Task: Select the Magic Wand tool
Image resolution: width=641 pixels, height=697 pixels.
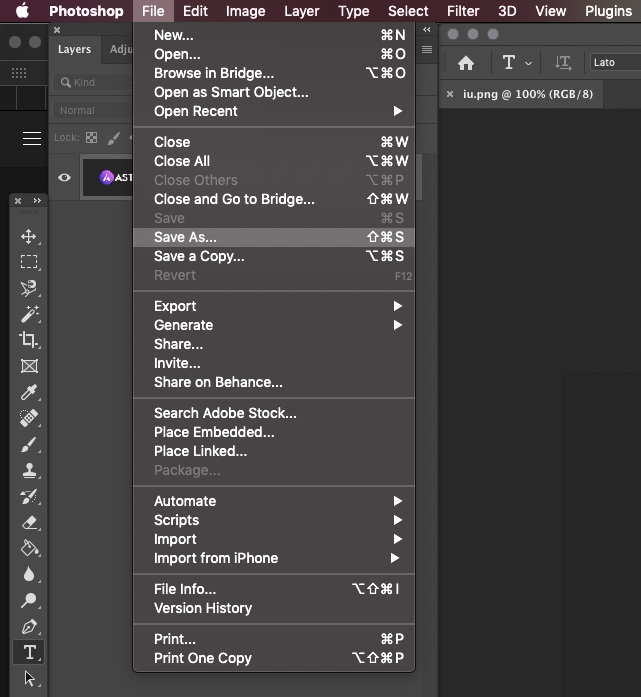Action: 29,314
